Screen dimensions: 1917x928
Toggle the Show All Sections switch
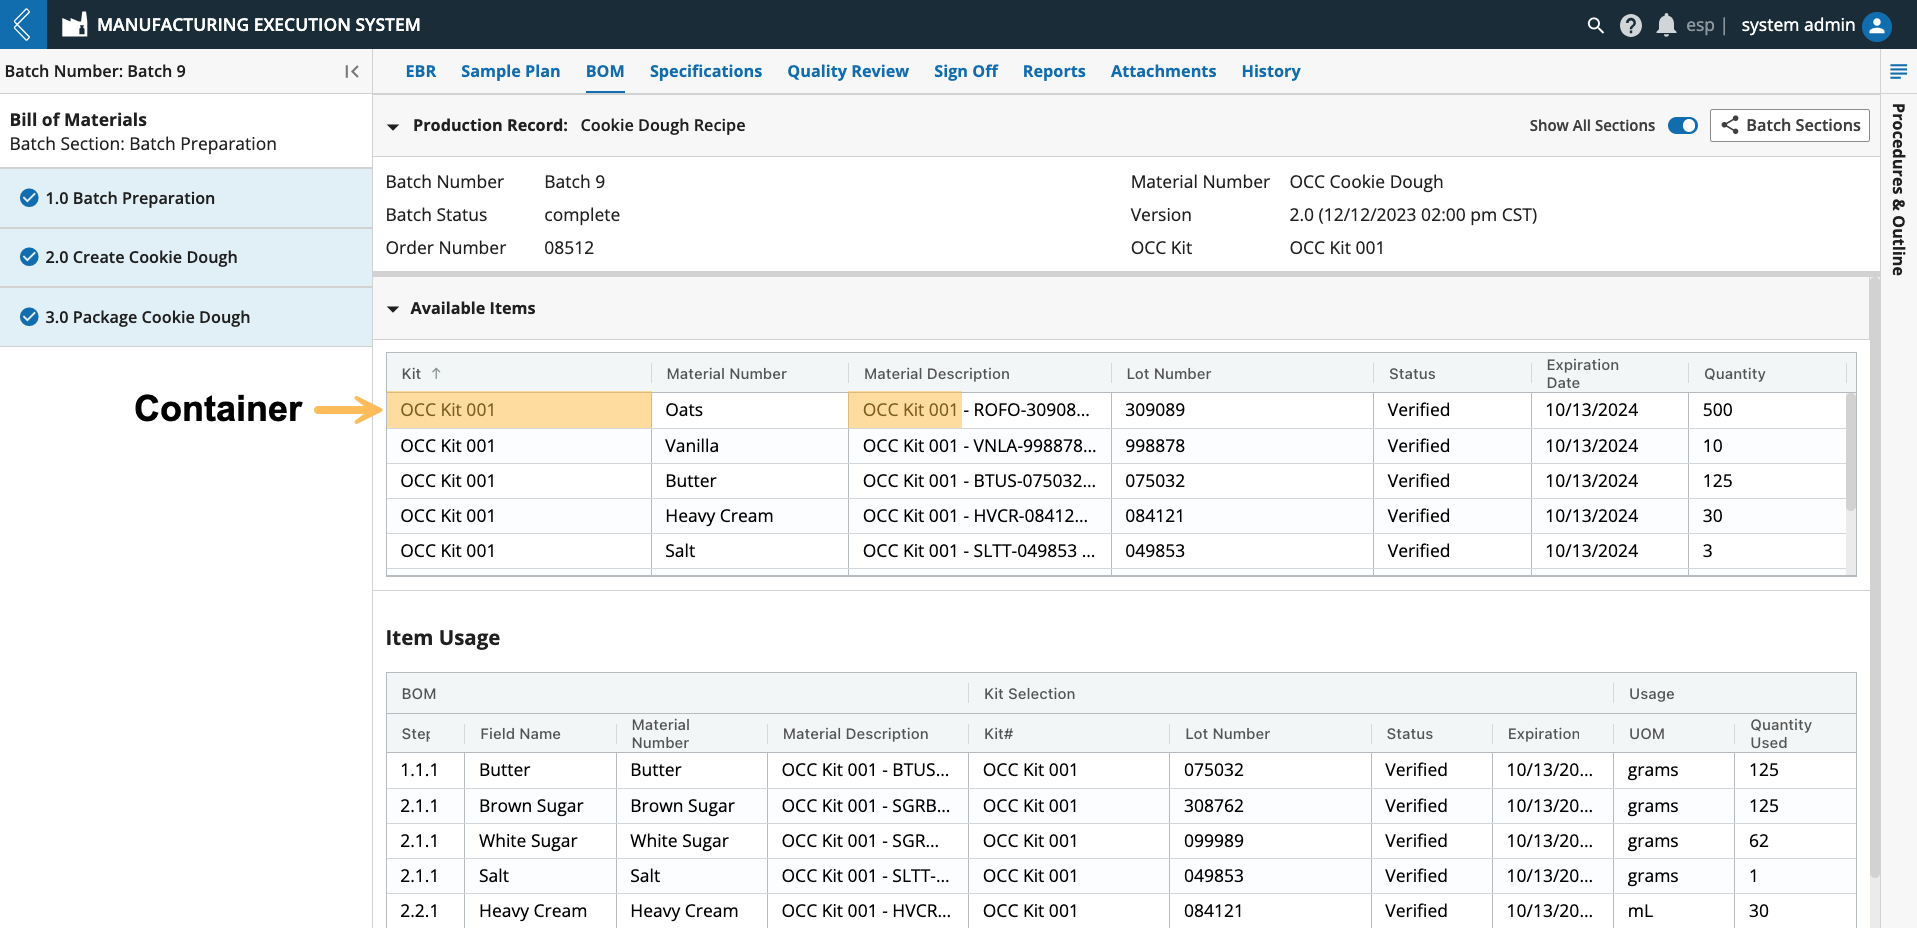click(x=1683, y=125)
